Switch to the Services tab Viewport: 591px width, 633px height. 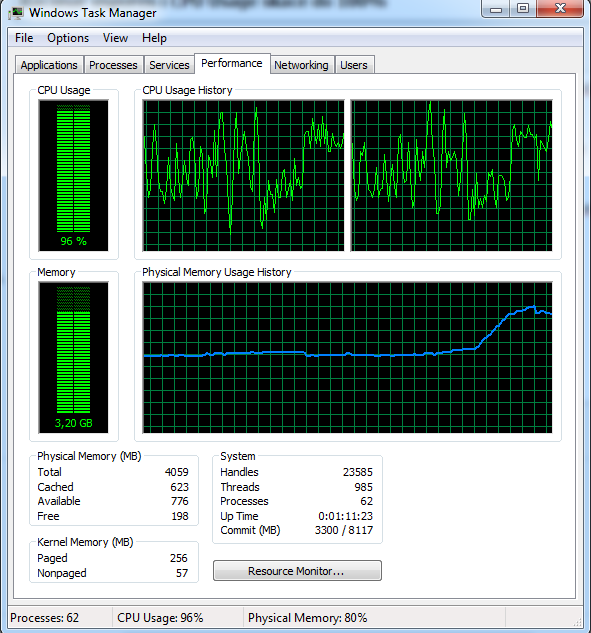click(169, 65)
